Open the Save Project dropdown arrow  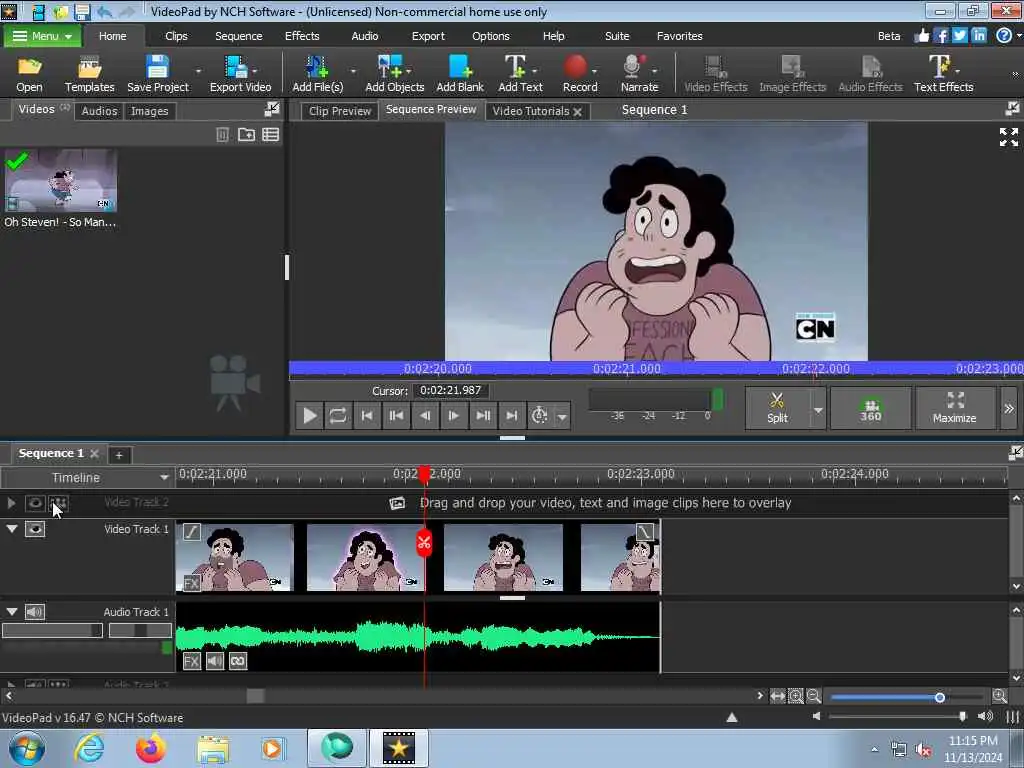coord(198,71)
